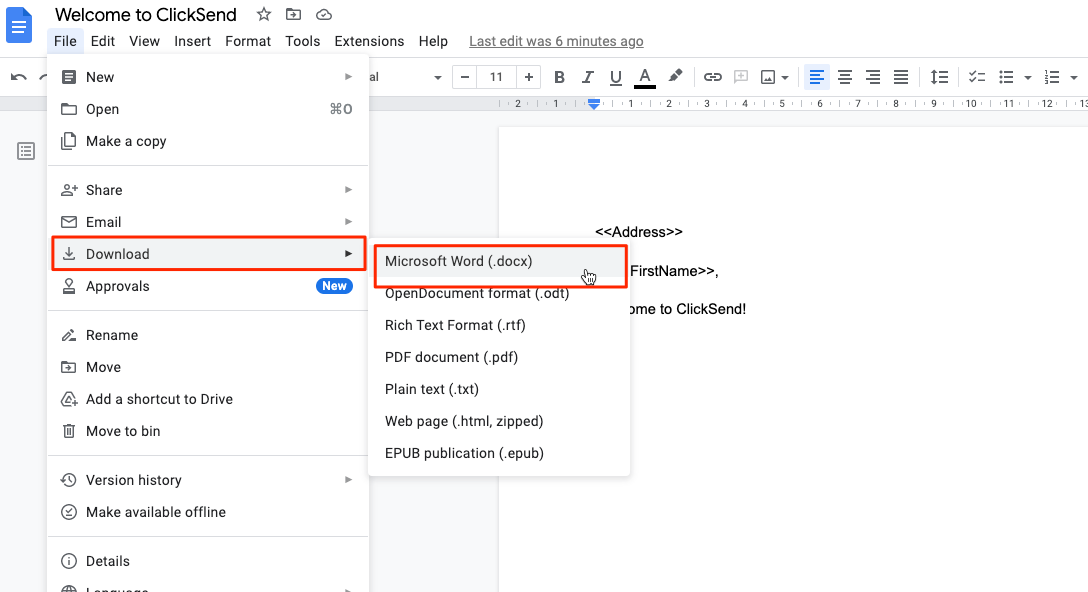Screen dimensions: 1088x592
Task: Apply underline formatting
Action: click(x=615, y=77)
